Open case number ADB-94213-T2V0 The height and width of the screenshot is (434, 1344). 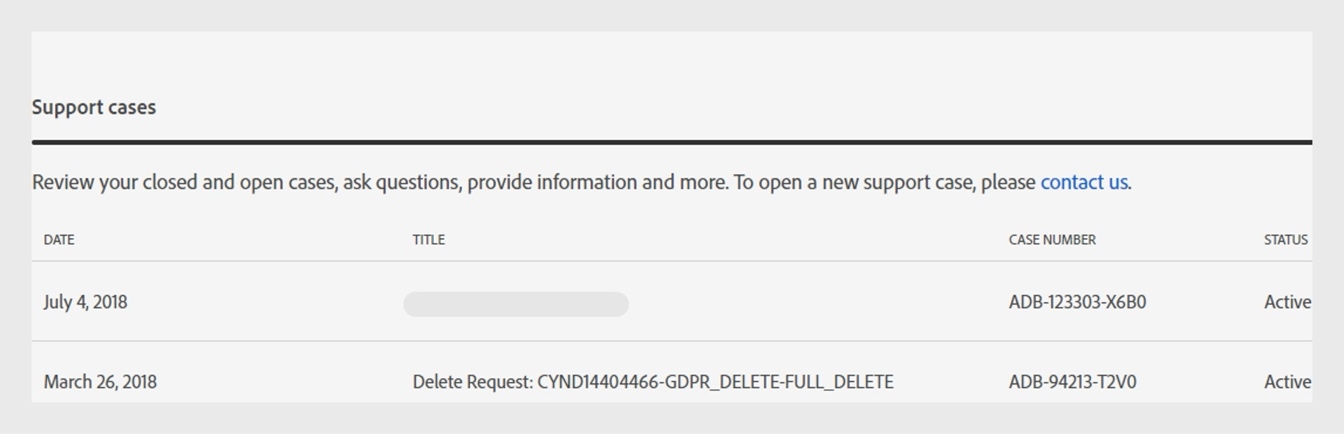point(1072,382)
